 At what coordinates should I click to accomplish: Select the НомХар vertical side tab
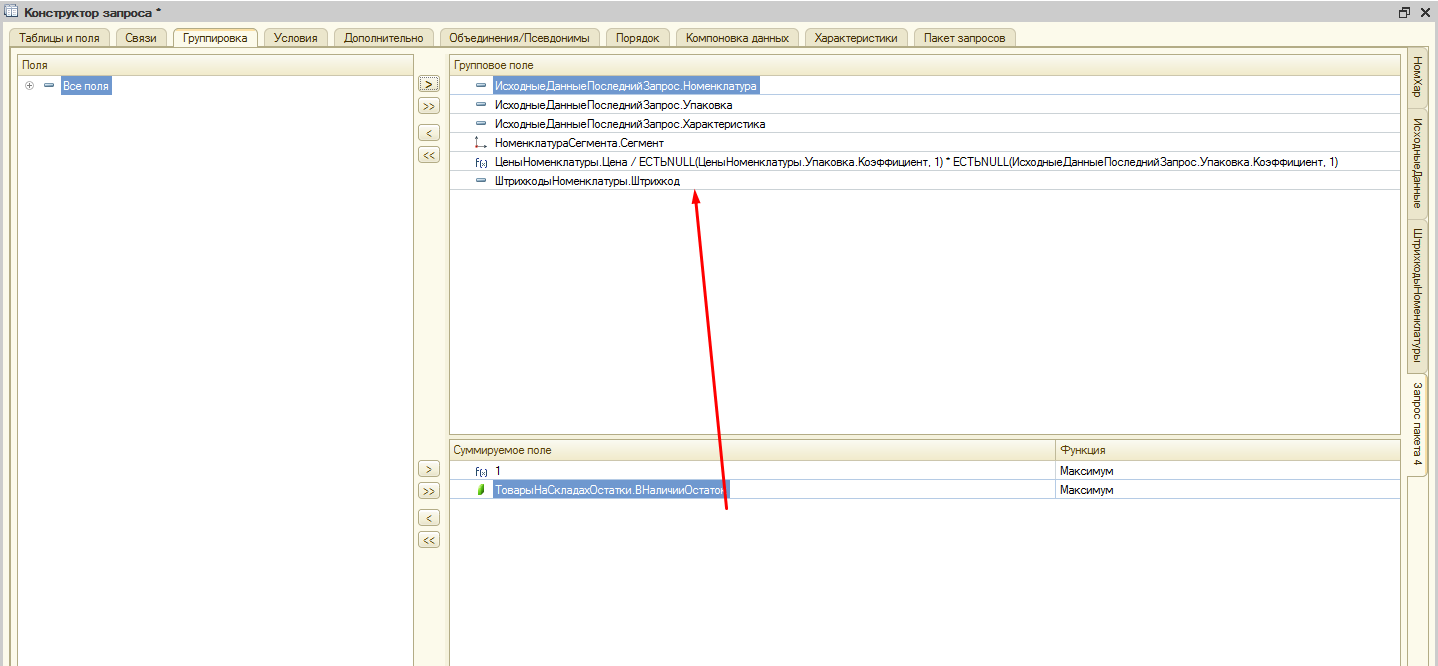pyautogui.click(x=1417, y=77)
